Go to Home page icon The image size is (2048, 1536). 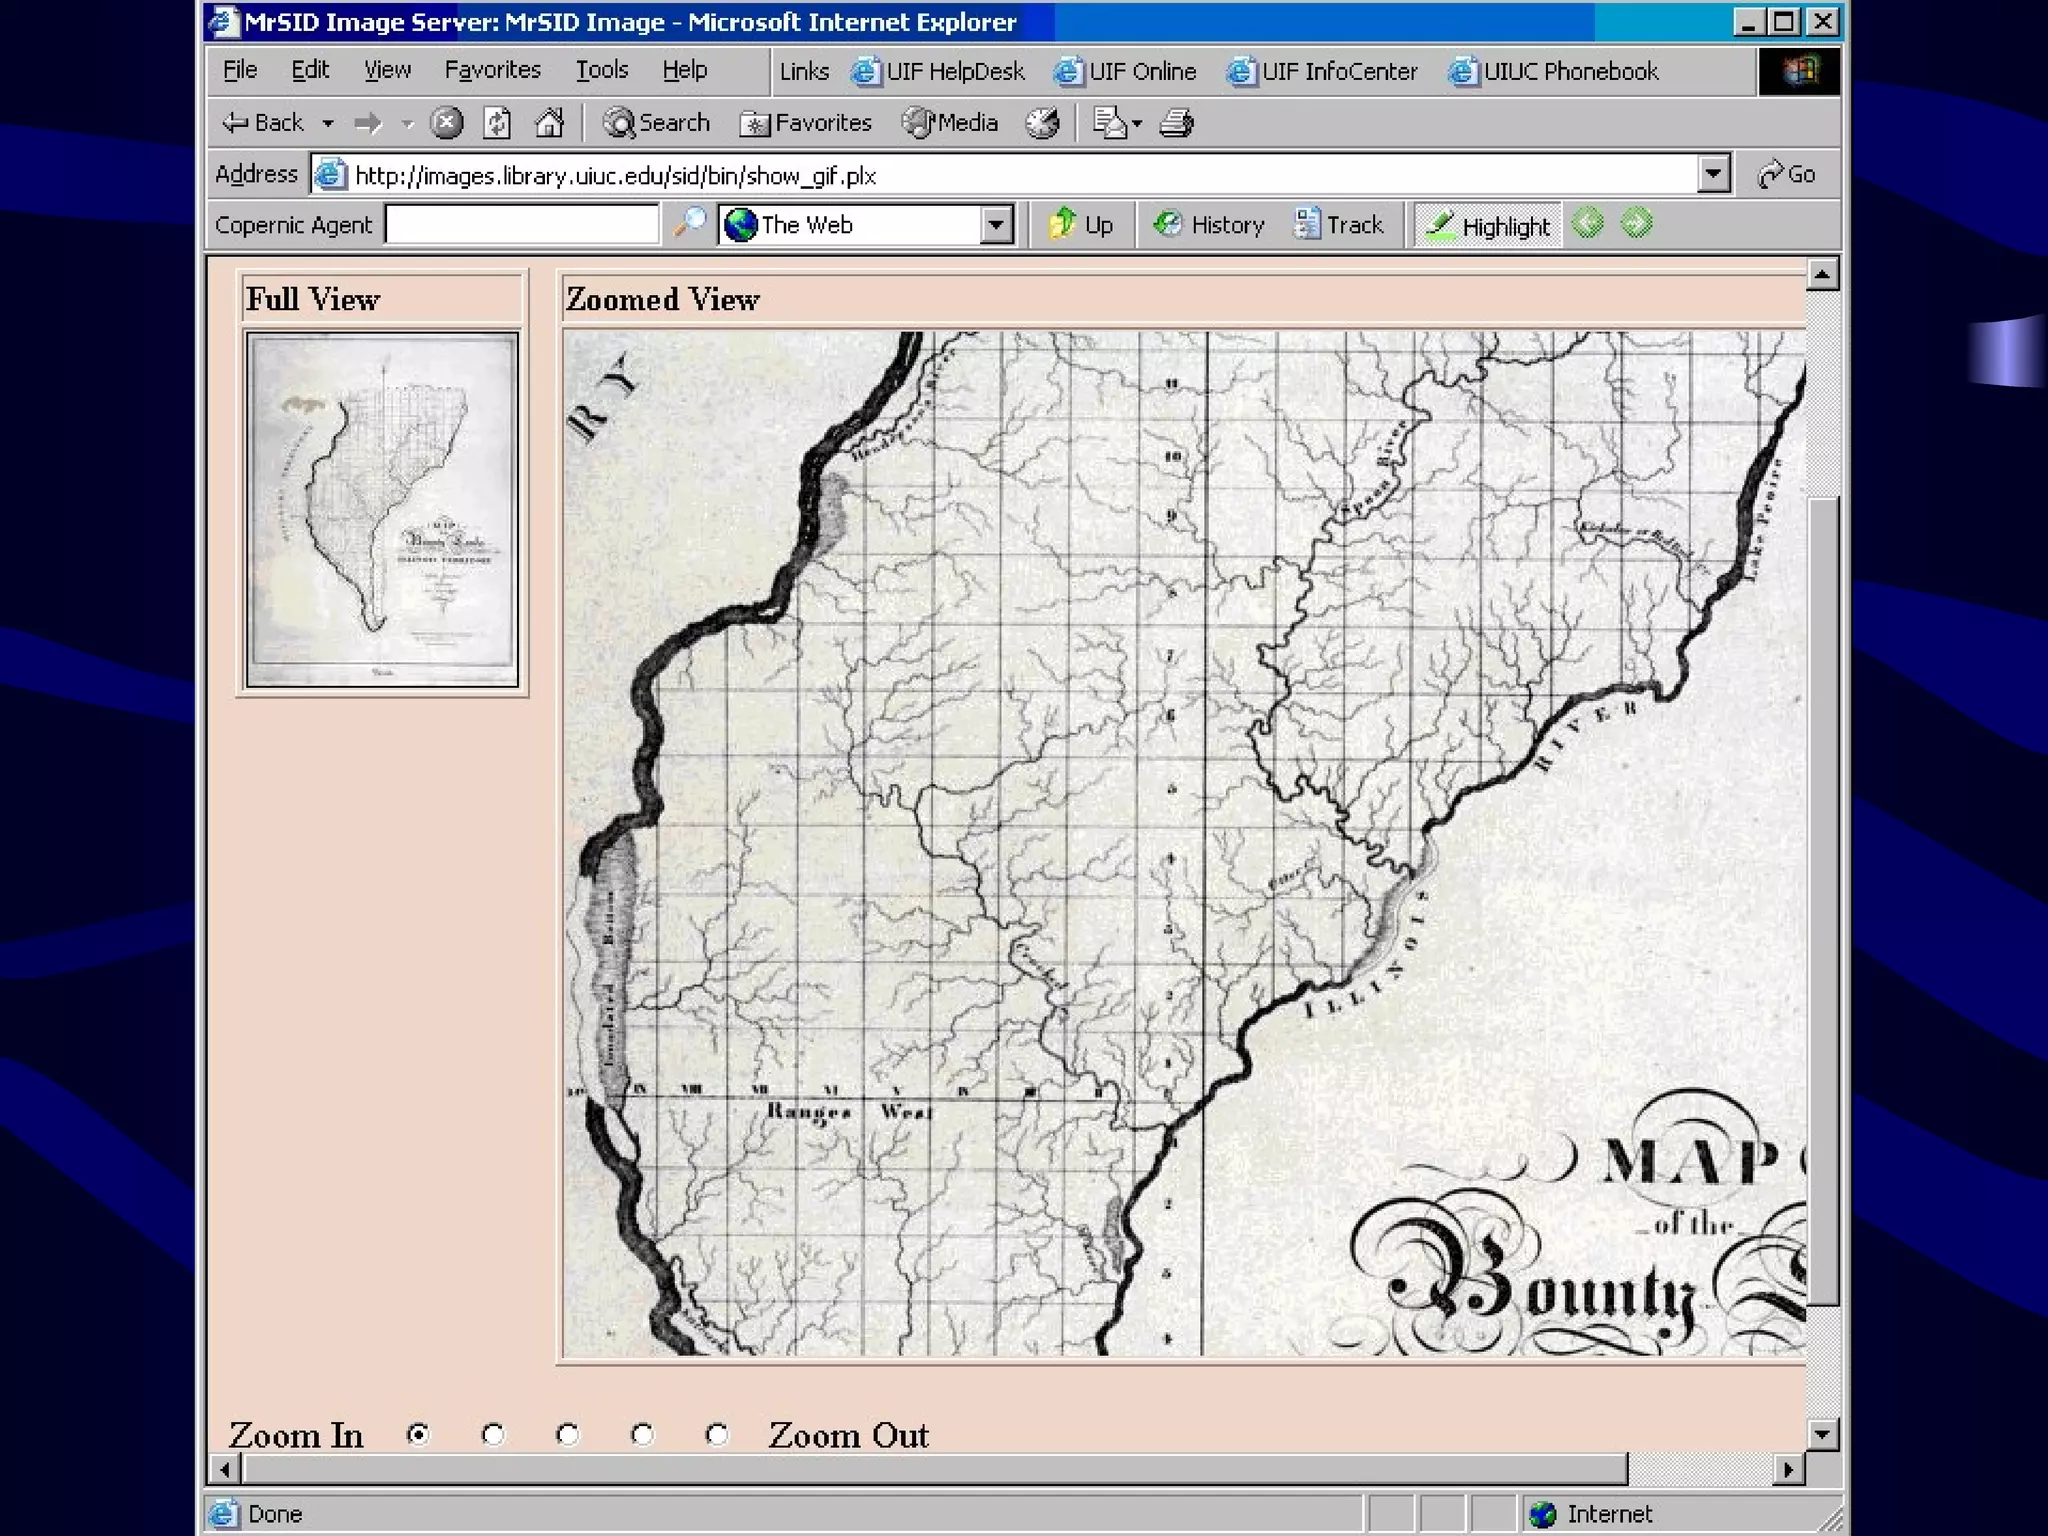point(549,123)
